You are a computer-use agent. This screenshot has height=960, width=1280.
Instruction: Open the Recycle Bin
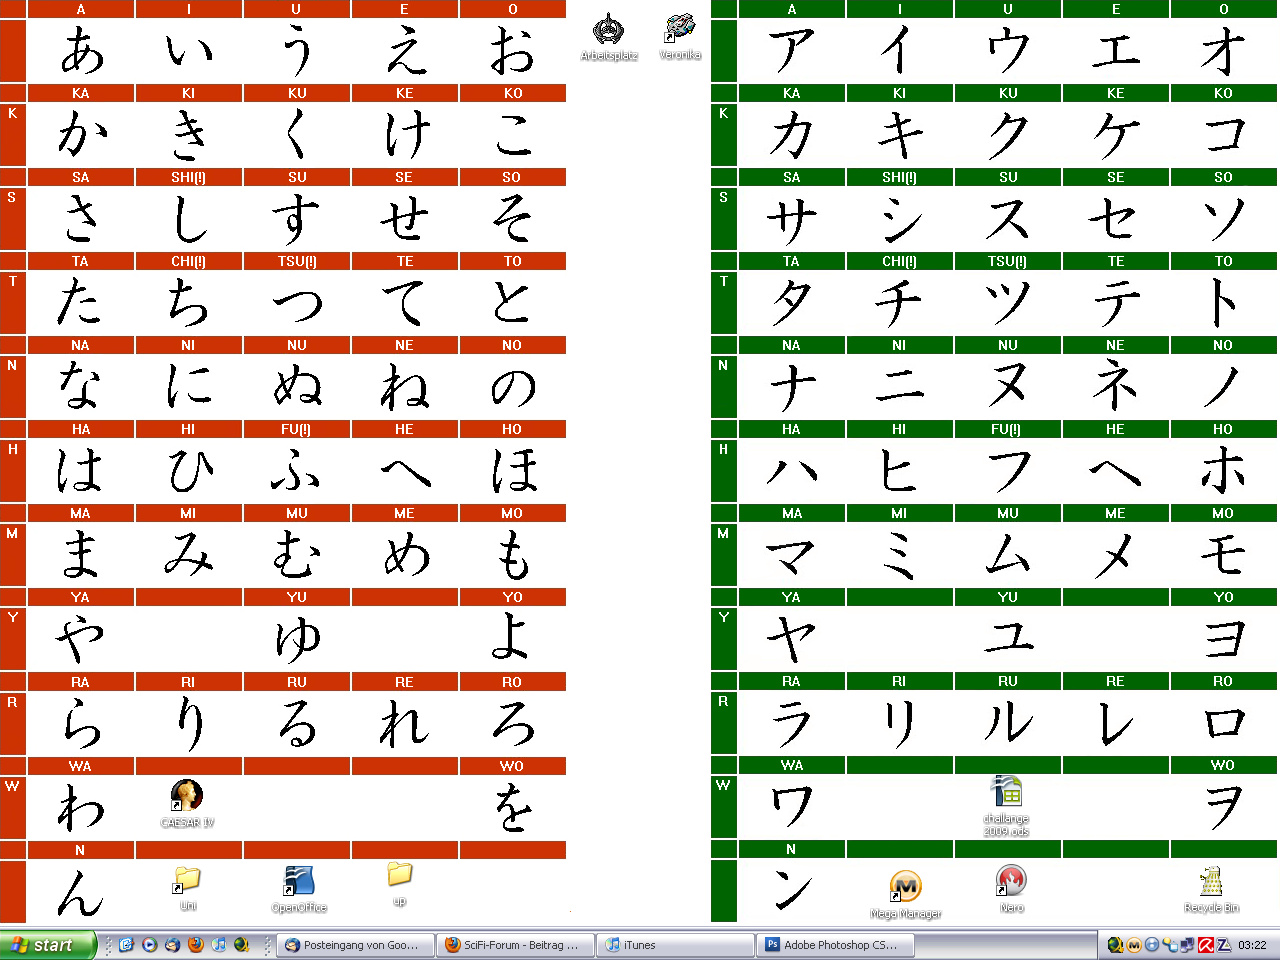1211,884
